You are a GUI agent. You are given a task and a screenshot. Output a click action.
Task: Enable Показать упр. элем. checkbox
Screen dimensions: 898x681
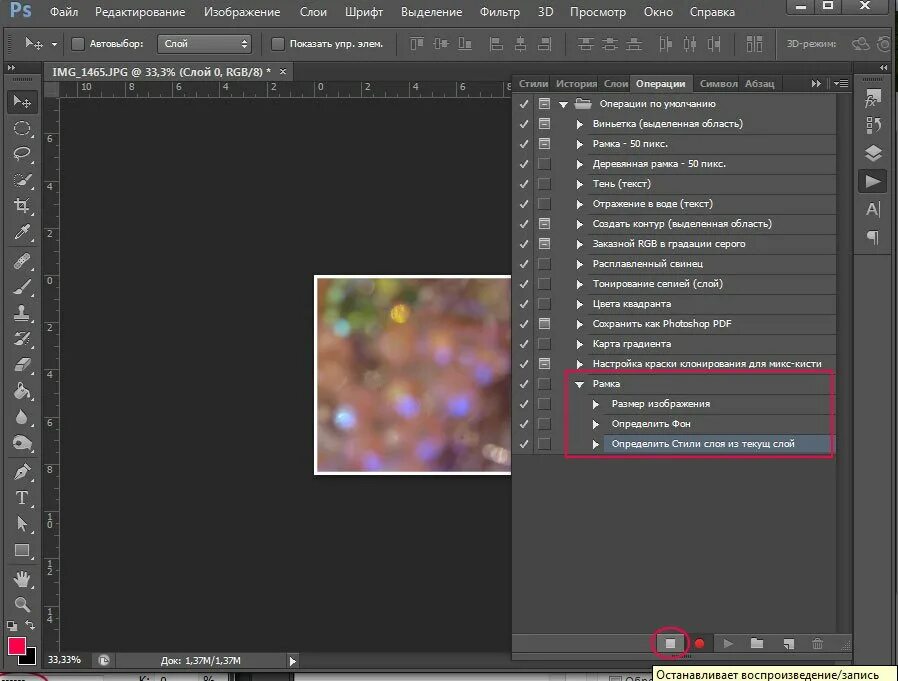(x=278, y=44)
